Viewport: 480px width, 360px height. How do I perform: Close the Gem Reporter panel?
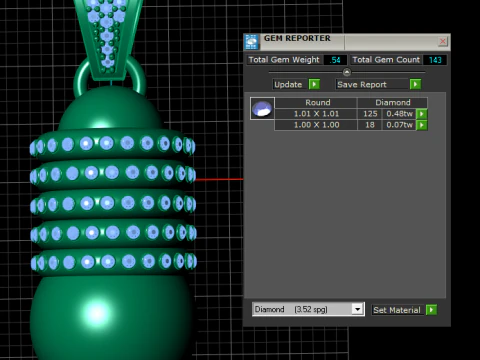tap(443, 41)
